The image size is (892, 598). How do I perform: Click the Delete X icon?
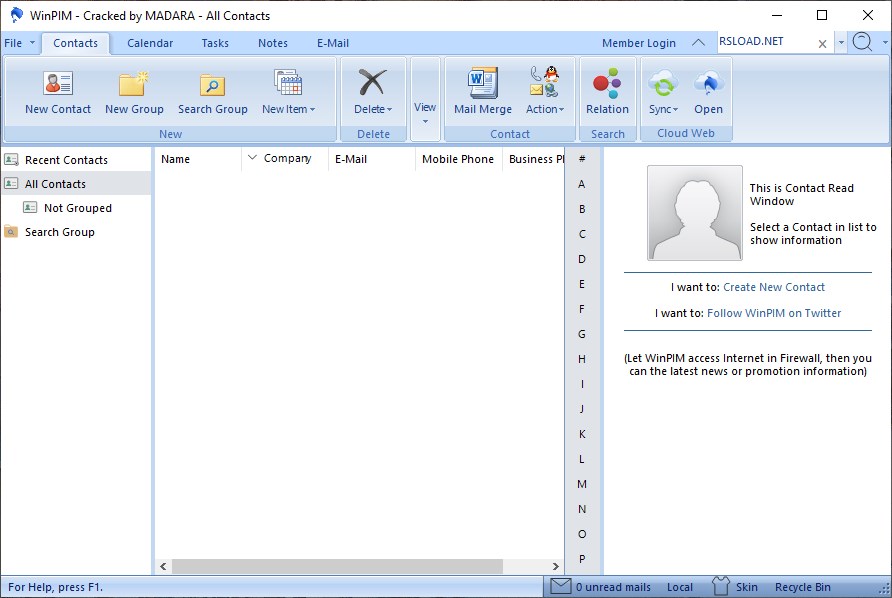(373, 83)
